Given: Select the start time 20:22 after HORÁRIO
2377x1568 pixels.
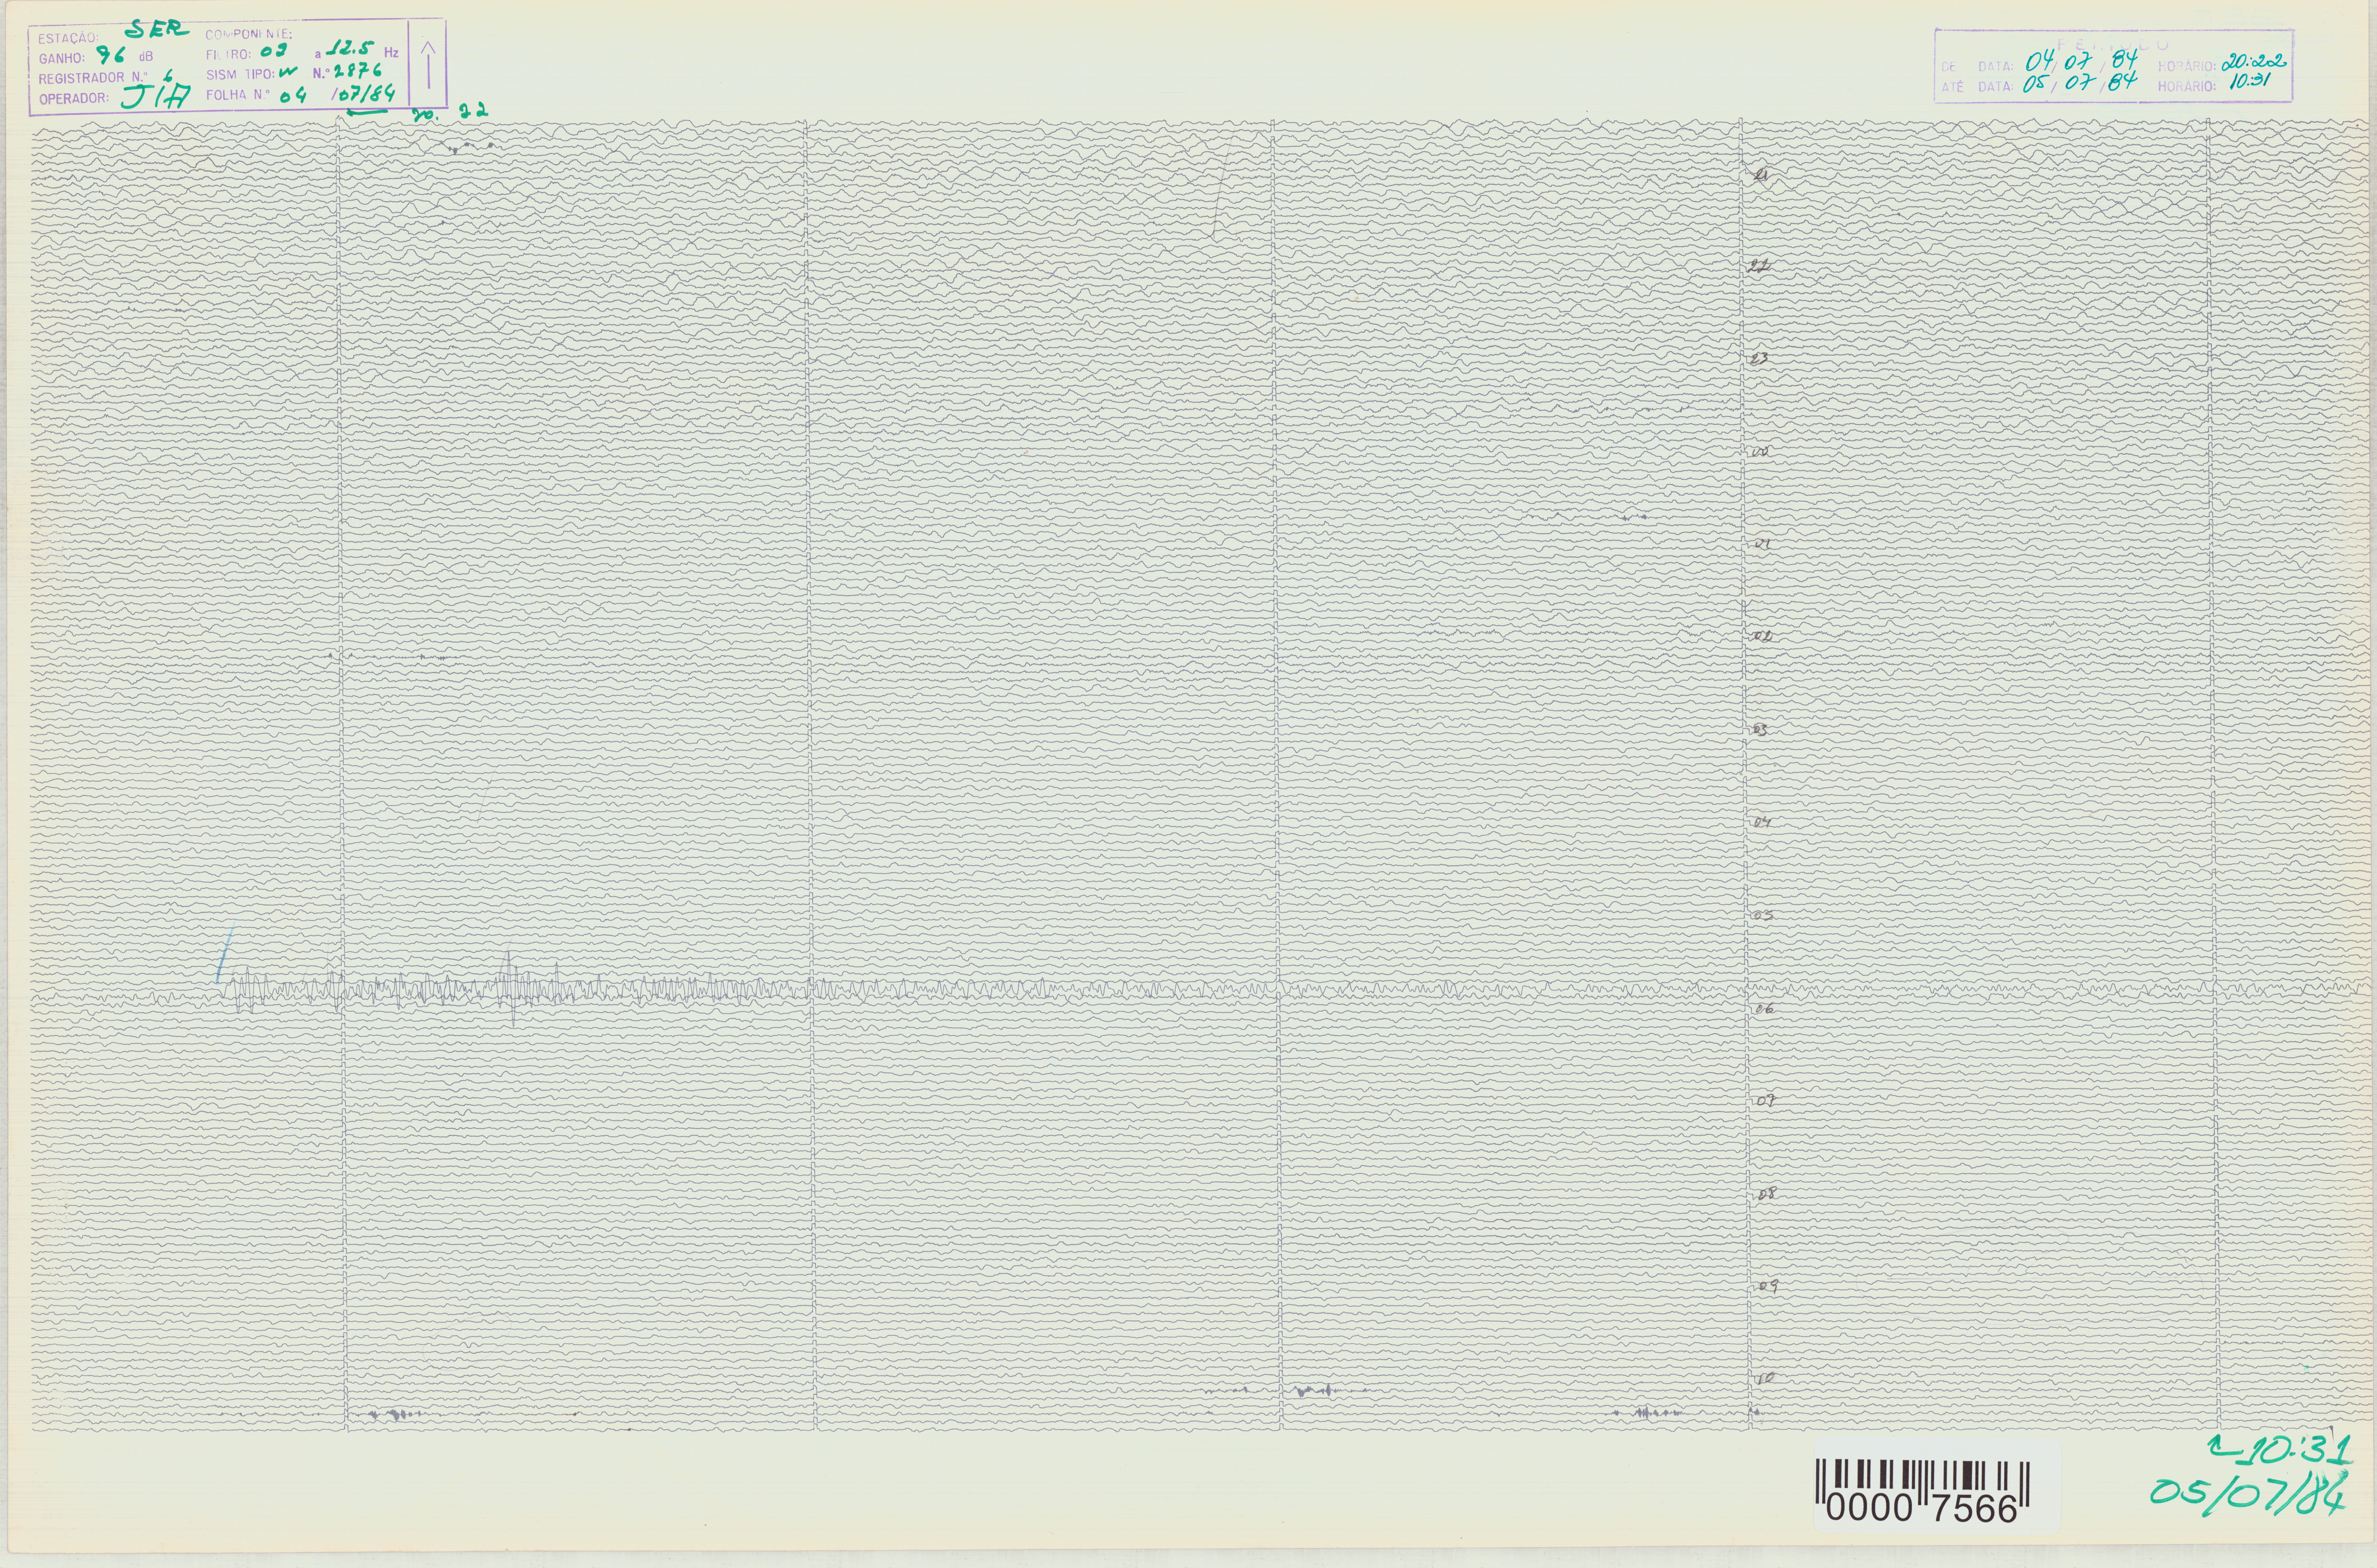Looking at the screenshot, I should [x=2253, y=62].
